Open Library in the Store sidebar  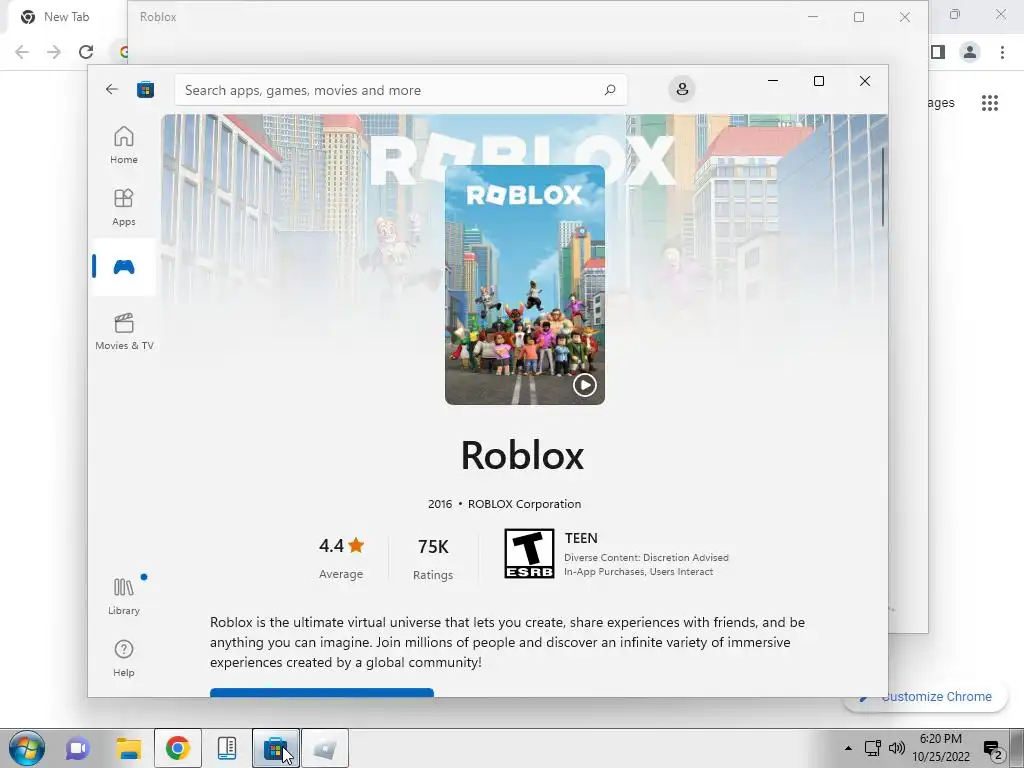coord(124,596)
